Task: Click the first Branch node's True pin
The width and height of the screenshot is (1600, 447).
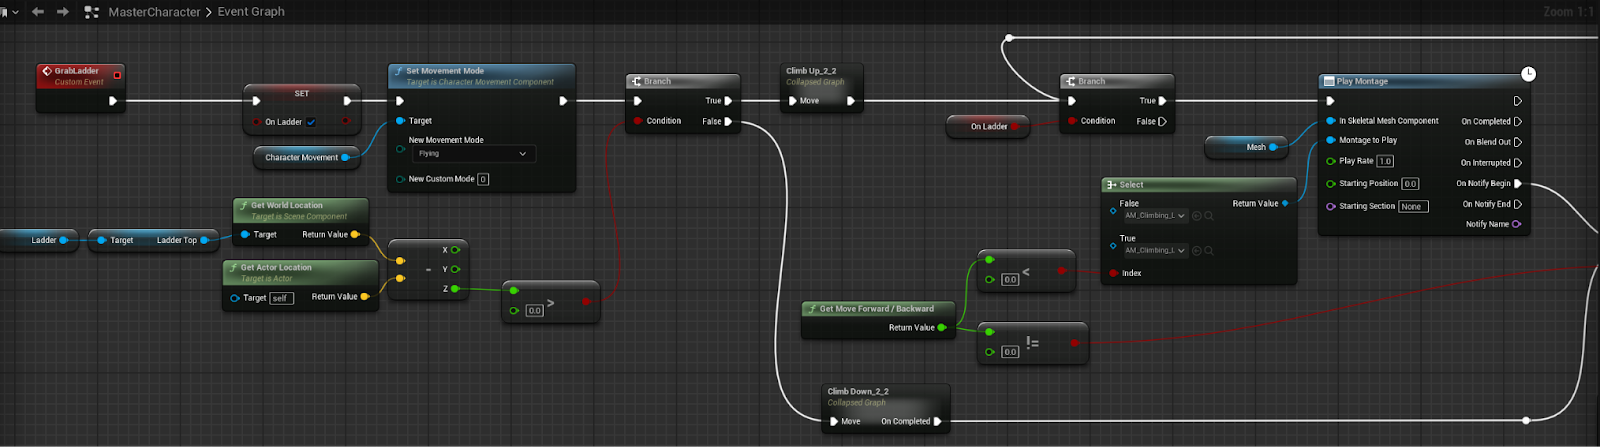Action: pyautogui.click(x=728, y=101)
